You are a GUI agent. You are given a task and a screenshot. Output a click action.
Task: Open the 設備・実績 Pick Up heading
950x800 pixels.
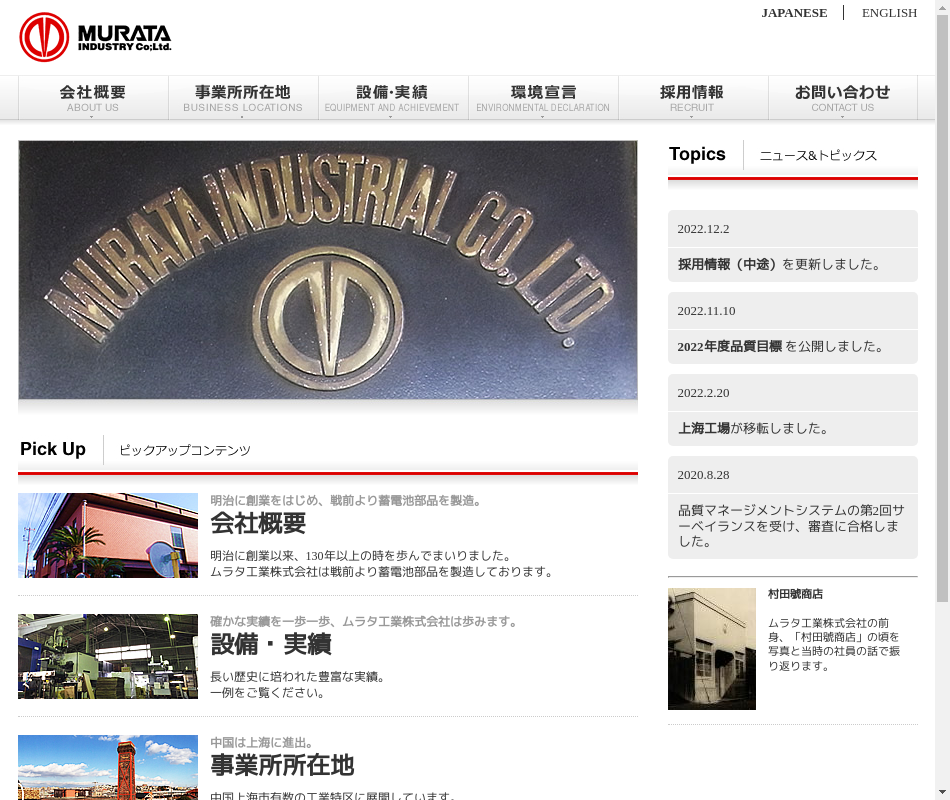pyautogui.click(x=270, y=644)
